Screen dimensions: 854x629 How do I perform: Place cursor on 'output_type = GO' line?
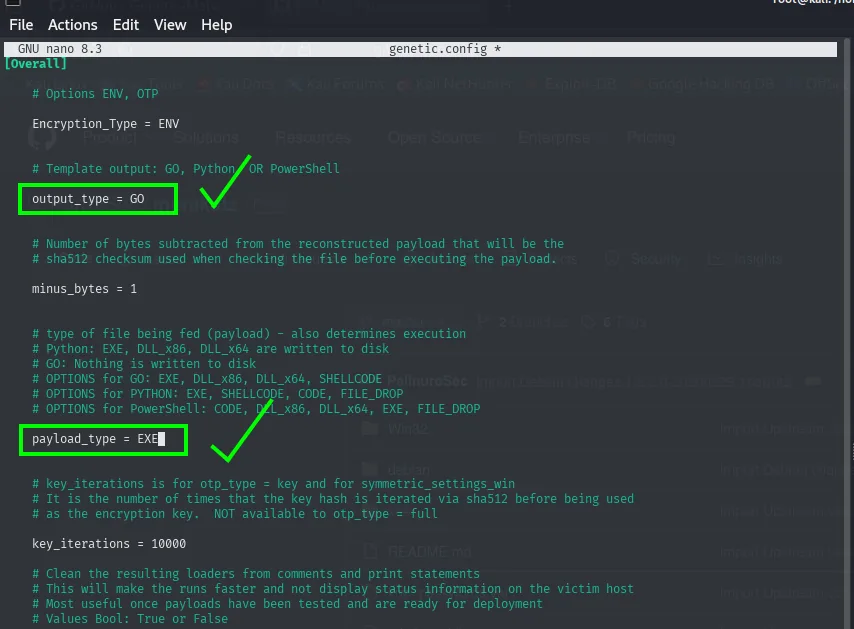pos(88,199)
